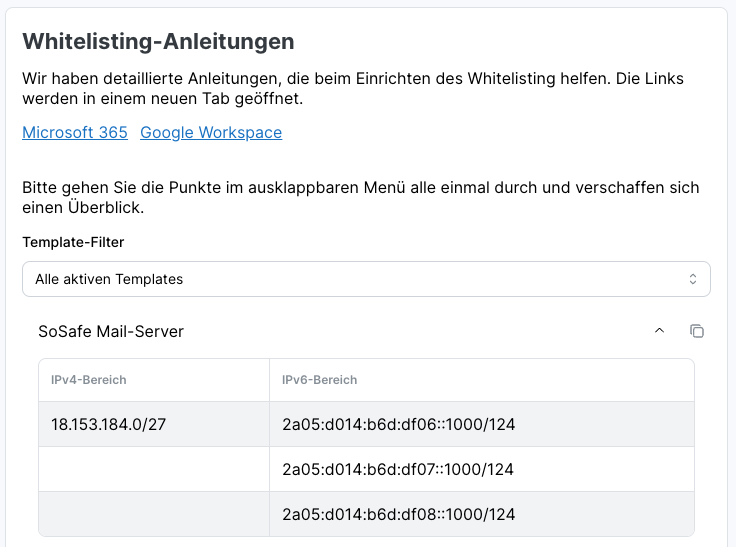Click the IPv6-Bereich column header
736x547 pixels.
click(320, 380)
